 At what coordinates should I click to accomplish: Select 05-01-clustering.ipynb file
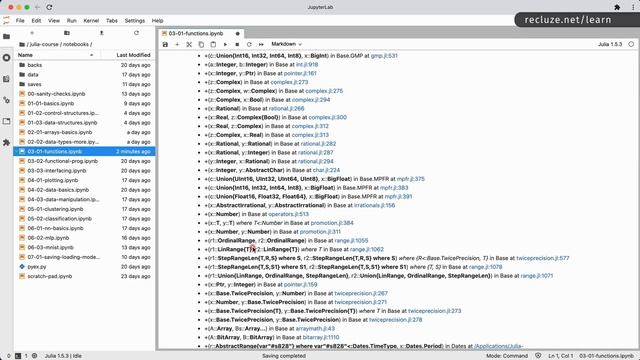tap(85, 209)
